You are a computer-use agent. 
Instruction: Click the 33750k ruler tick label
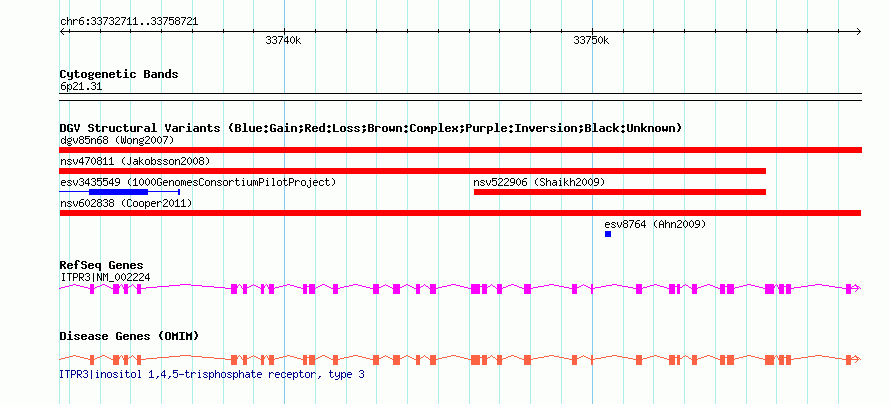[x=591, y=40]
